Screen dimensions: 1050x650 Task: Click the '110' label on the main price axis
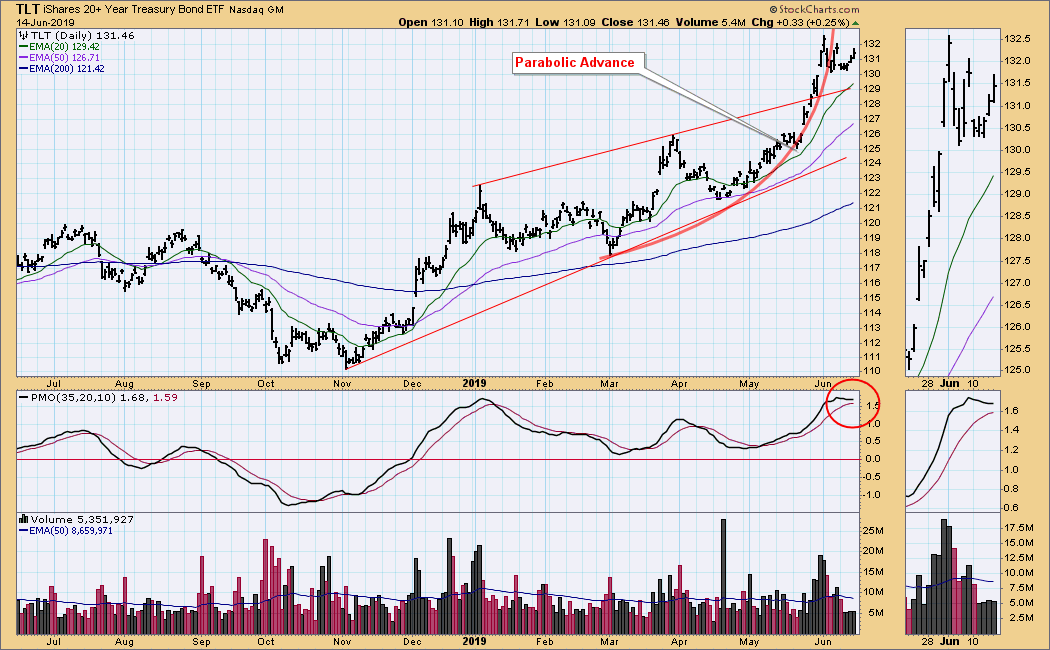click(871, 372)
